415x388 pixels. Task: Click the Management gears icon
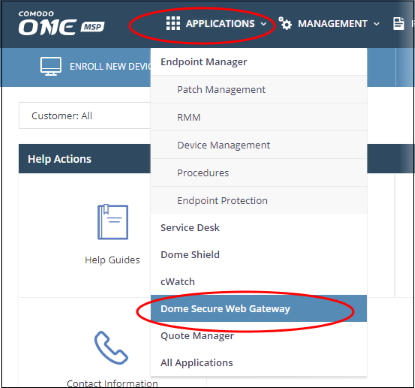click(x=285, y=23)
